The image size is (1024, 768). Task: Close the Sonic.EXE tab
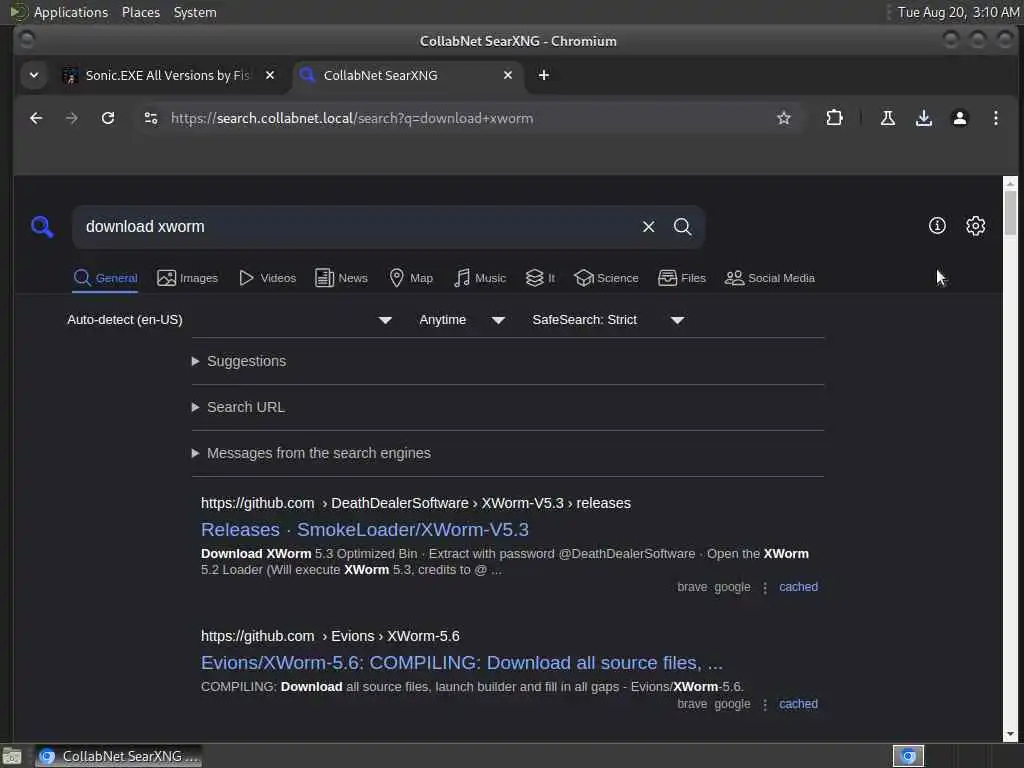(x=270, y=75)
